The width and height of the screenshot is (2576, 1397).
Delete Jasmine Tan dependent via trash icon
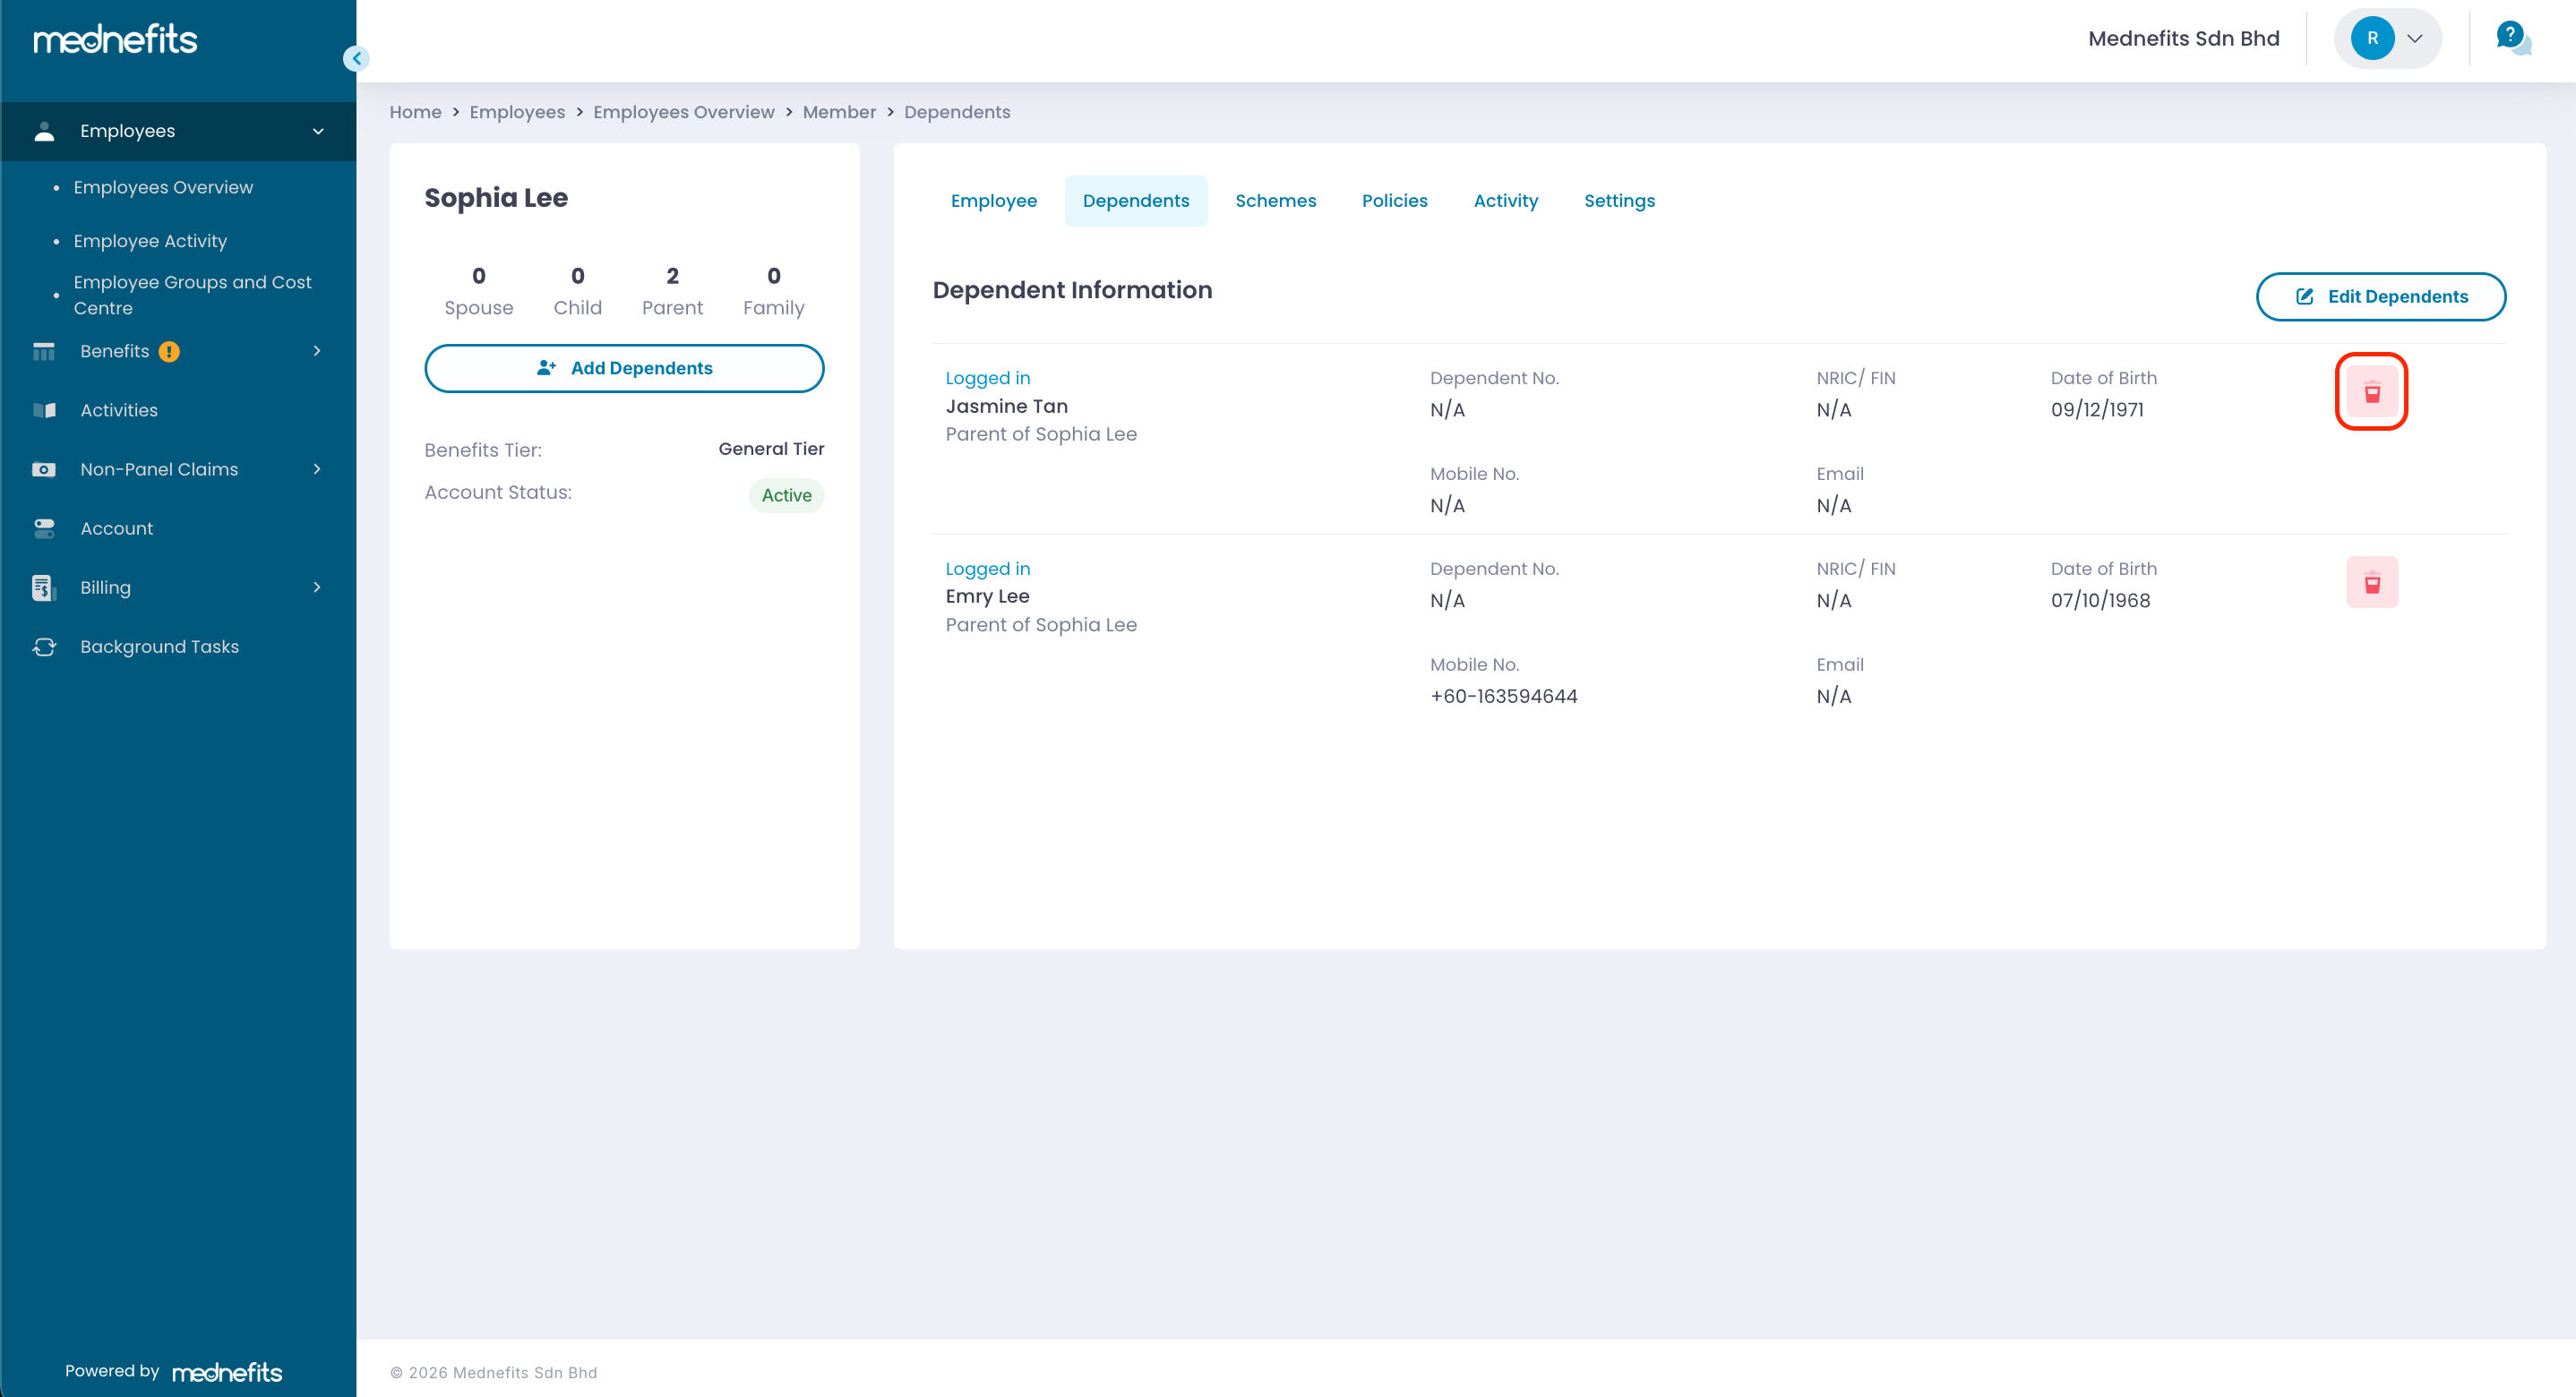pyautogui.click(x=2371, y=392)
